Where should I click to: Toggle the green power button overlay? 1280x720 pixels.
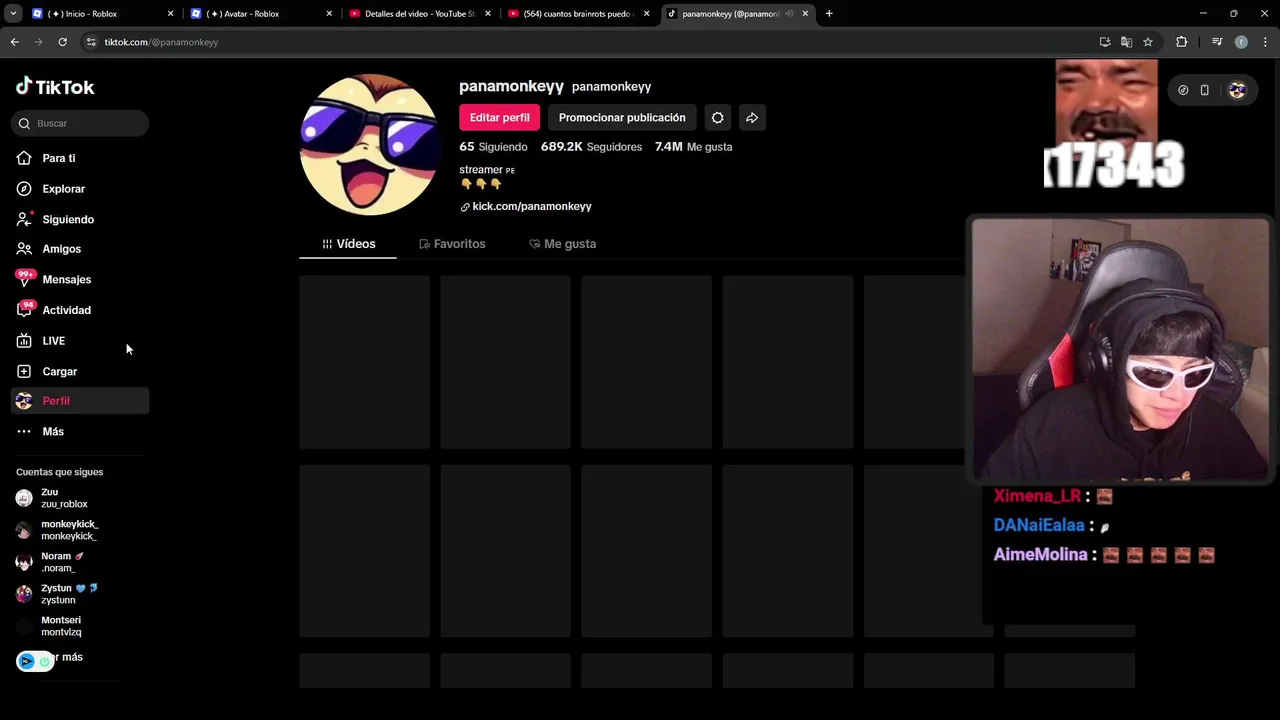click(x=44, y=662)
